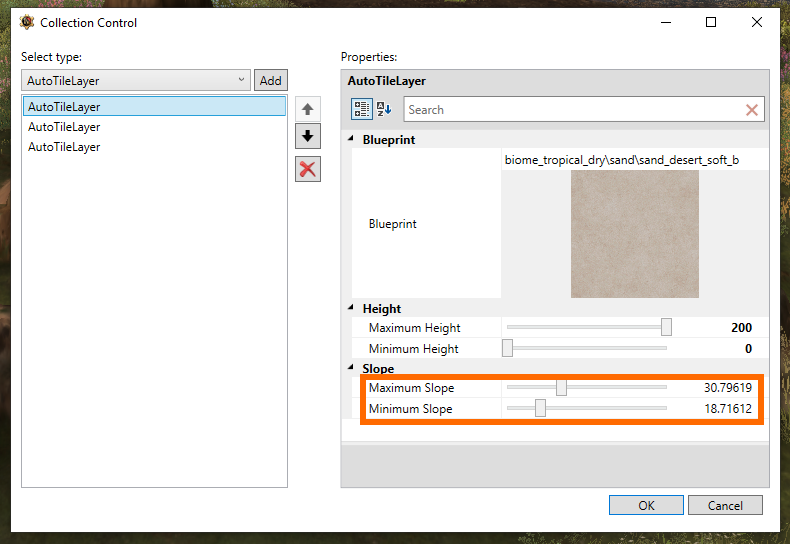Click the Add button
Image resolution: width=790 pixels, height=544 pixels.
click(271, 80)
